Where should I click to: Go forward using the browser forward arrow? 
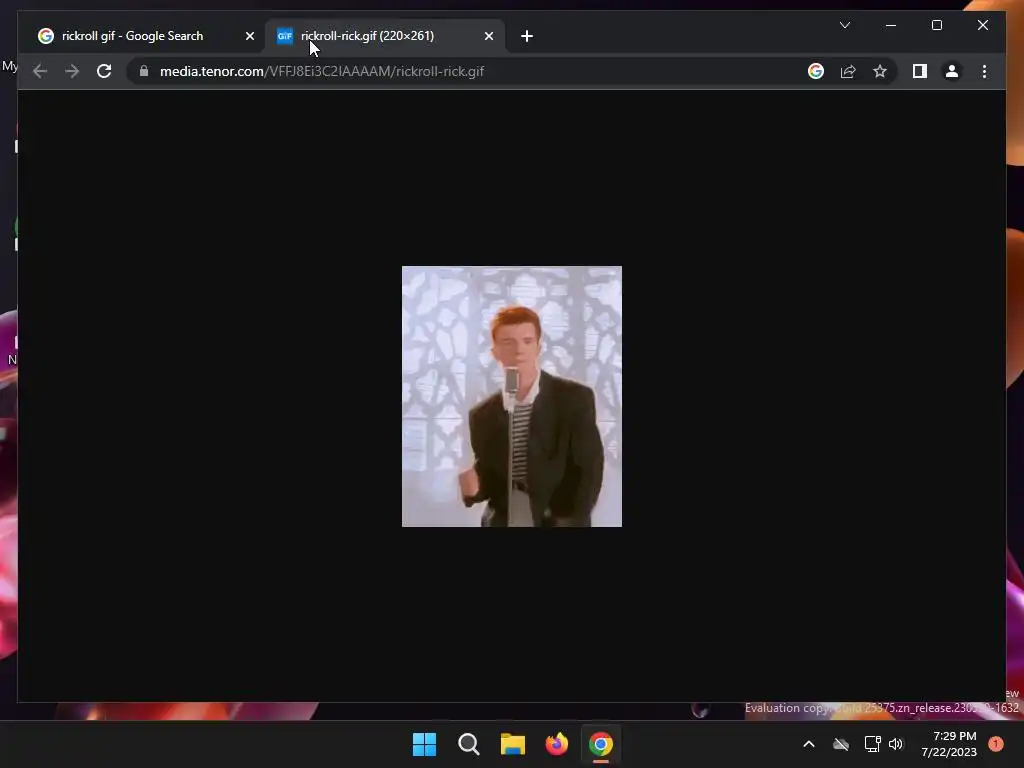pos(72,71)
